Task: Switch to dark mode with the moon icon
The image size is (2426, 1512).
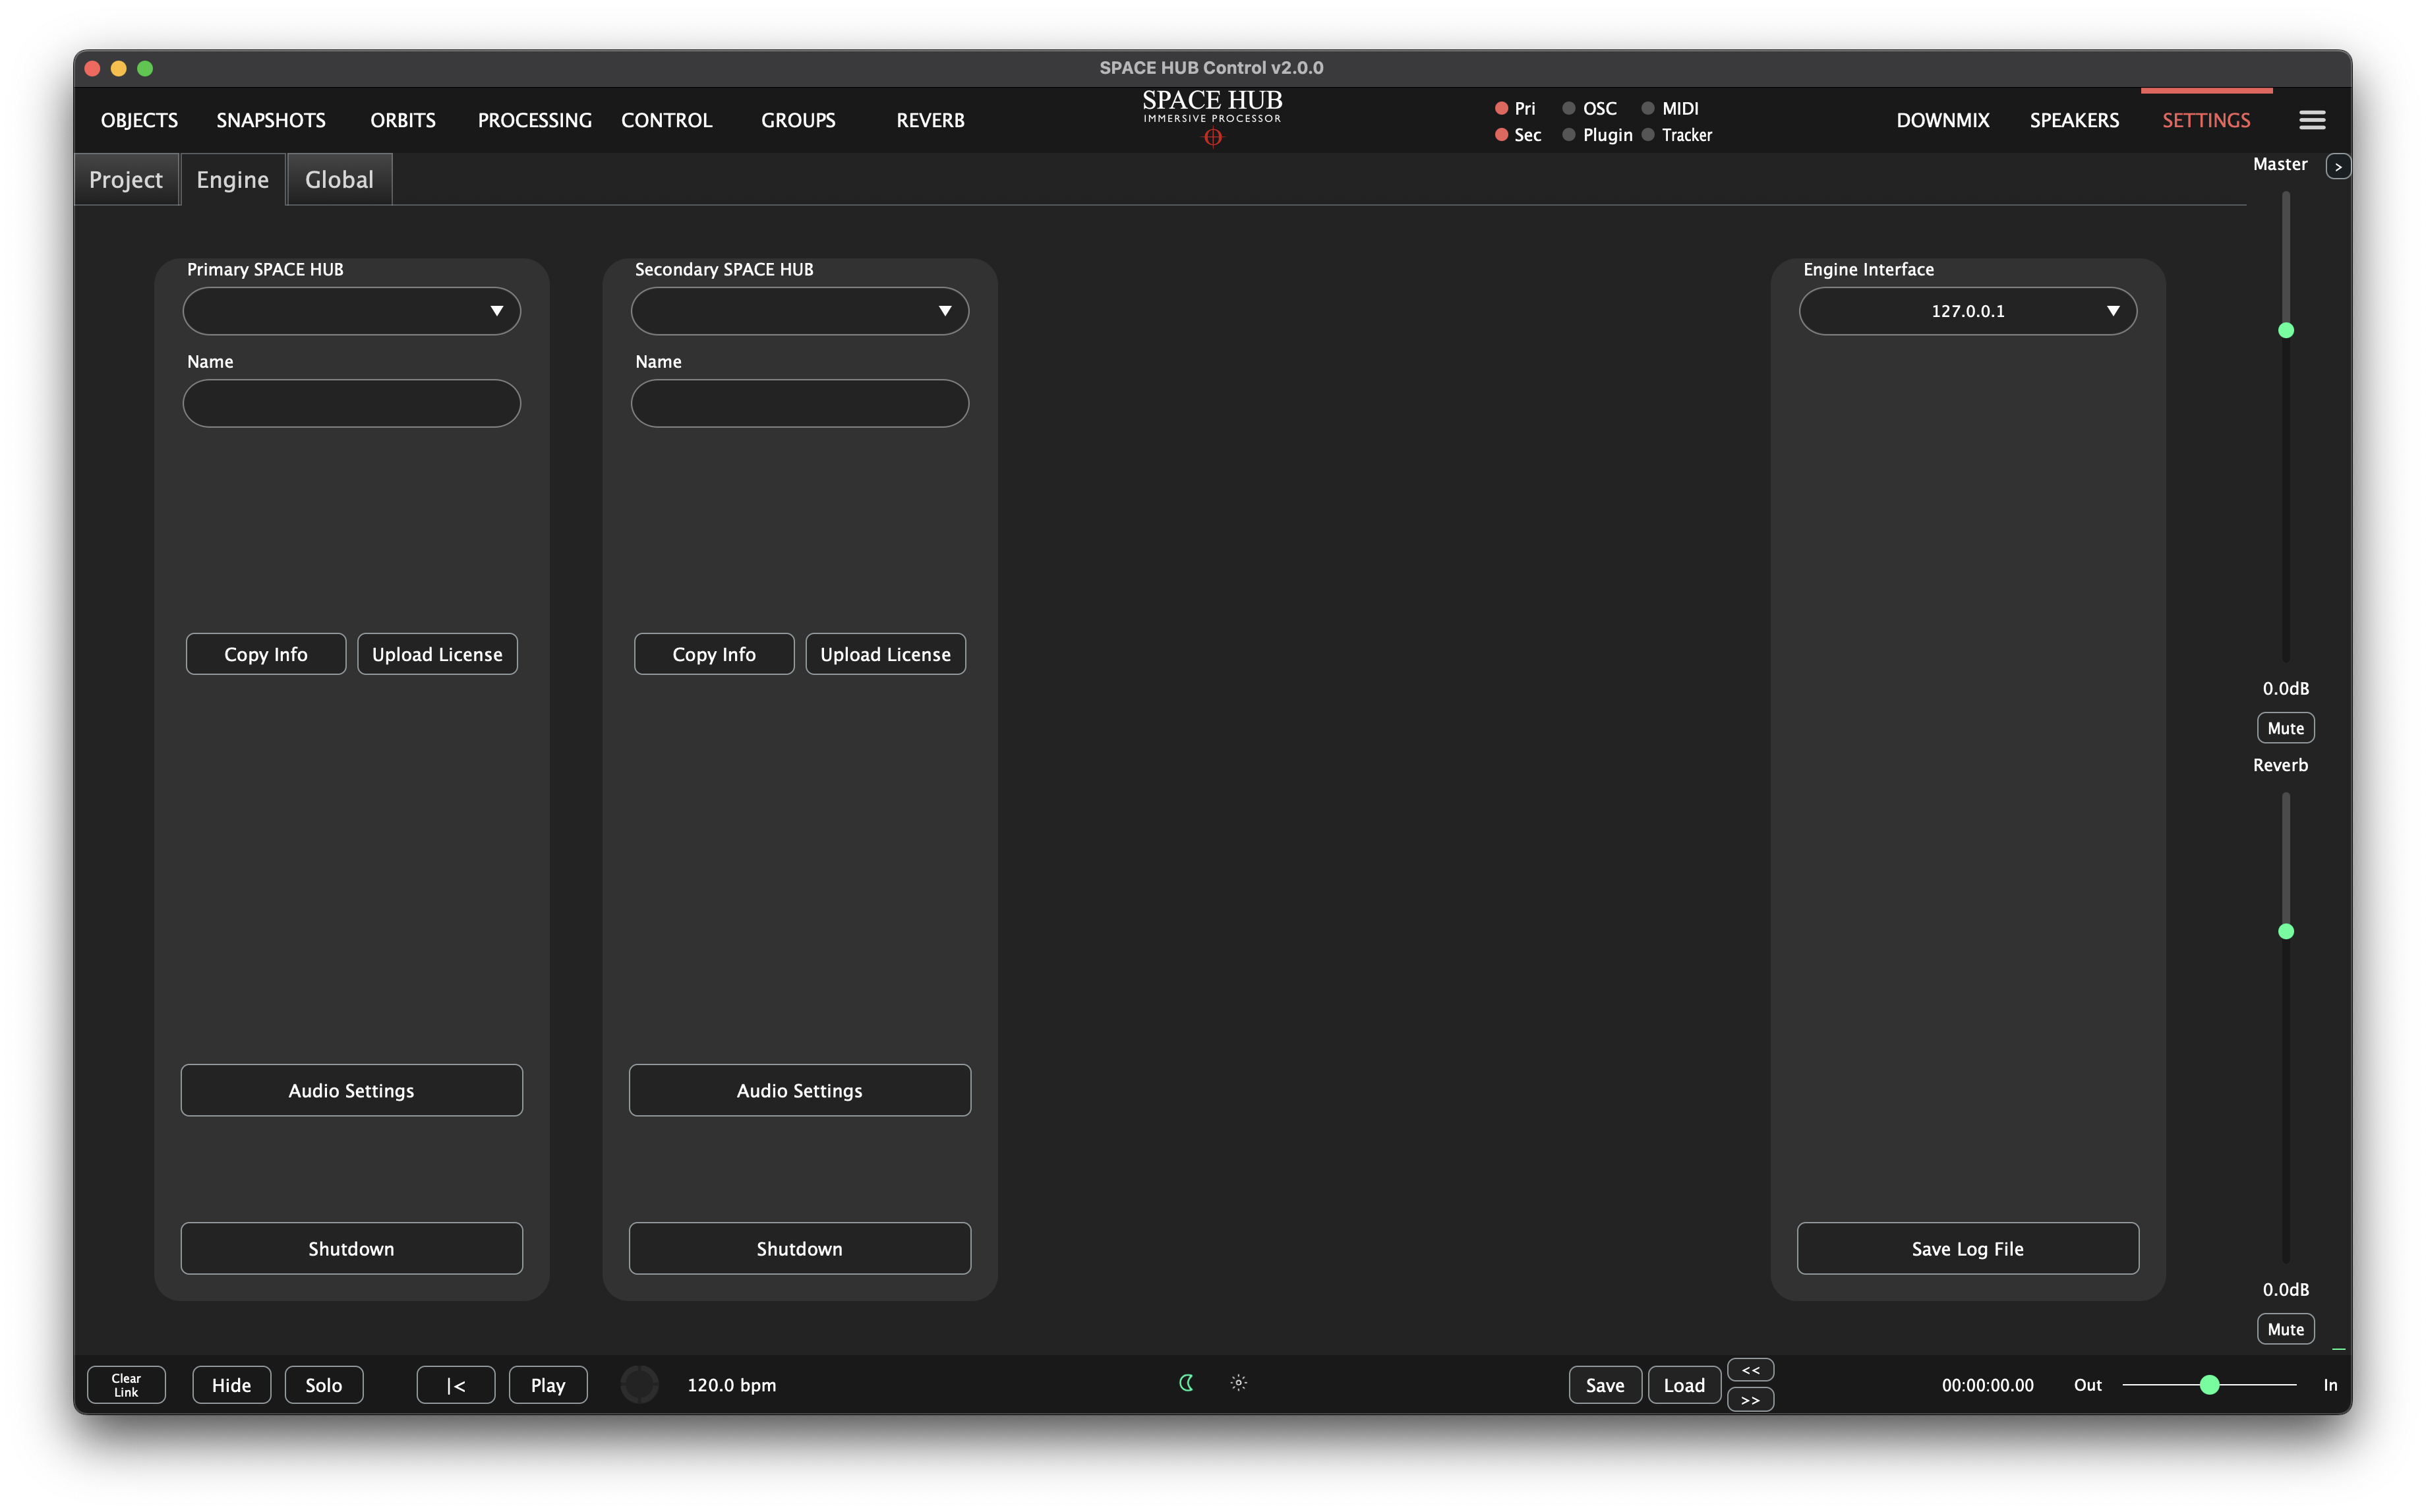Action: 1186,1383
